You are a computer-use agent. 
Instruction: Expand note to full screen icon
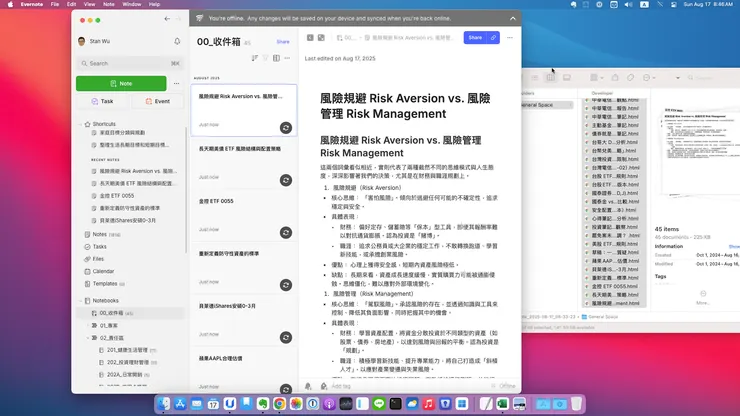coord(321,37)
